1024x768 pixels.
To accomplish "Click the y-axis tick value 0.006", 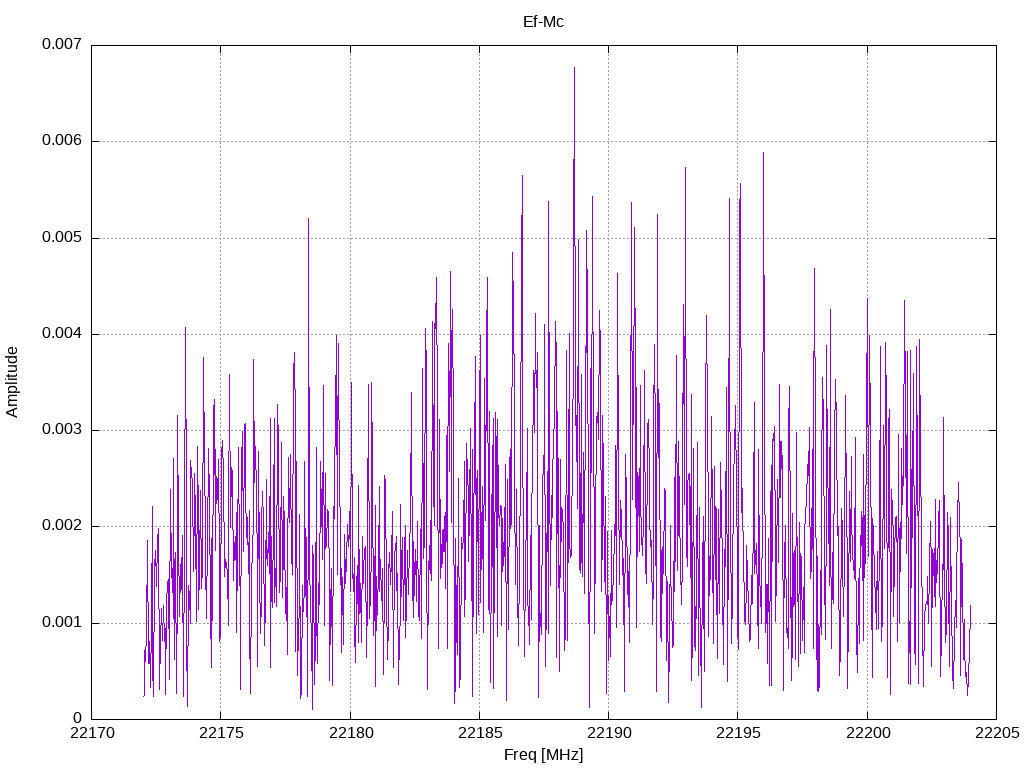I will tap(62, 140).
